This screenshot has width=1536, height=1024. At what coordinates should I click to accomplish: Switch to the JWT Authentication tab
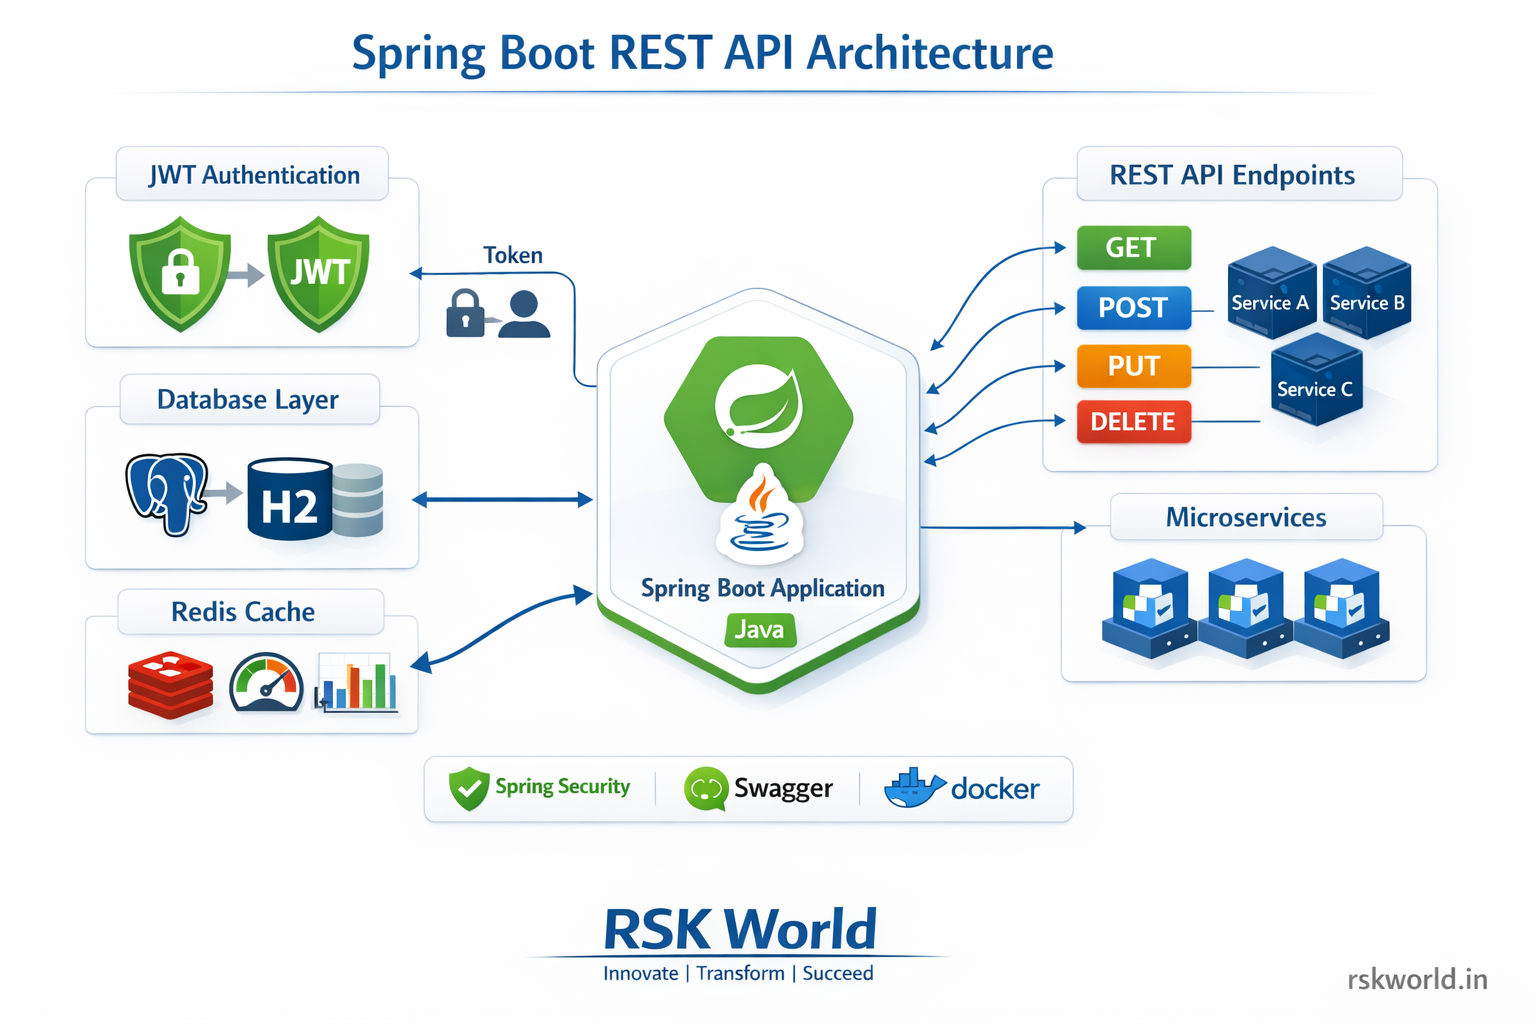[252, 174]
